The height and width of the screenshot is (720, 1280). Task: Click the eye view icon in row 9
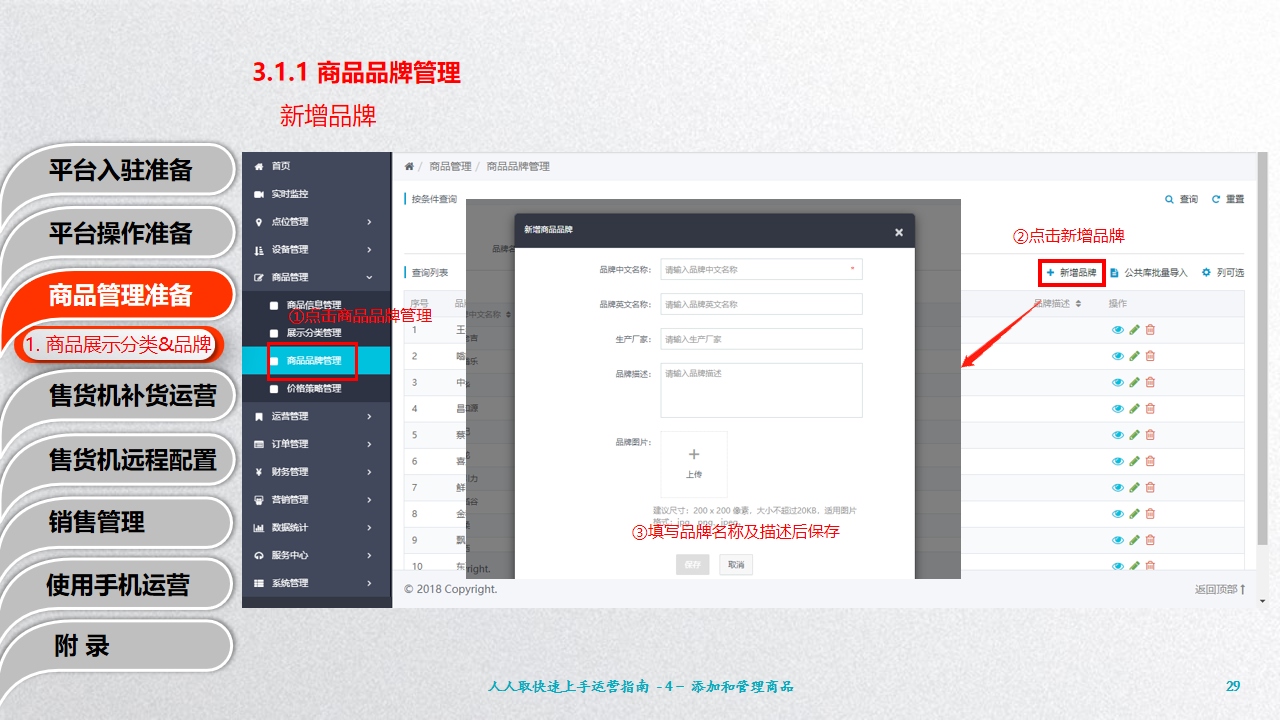pos(1118,539)
